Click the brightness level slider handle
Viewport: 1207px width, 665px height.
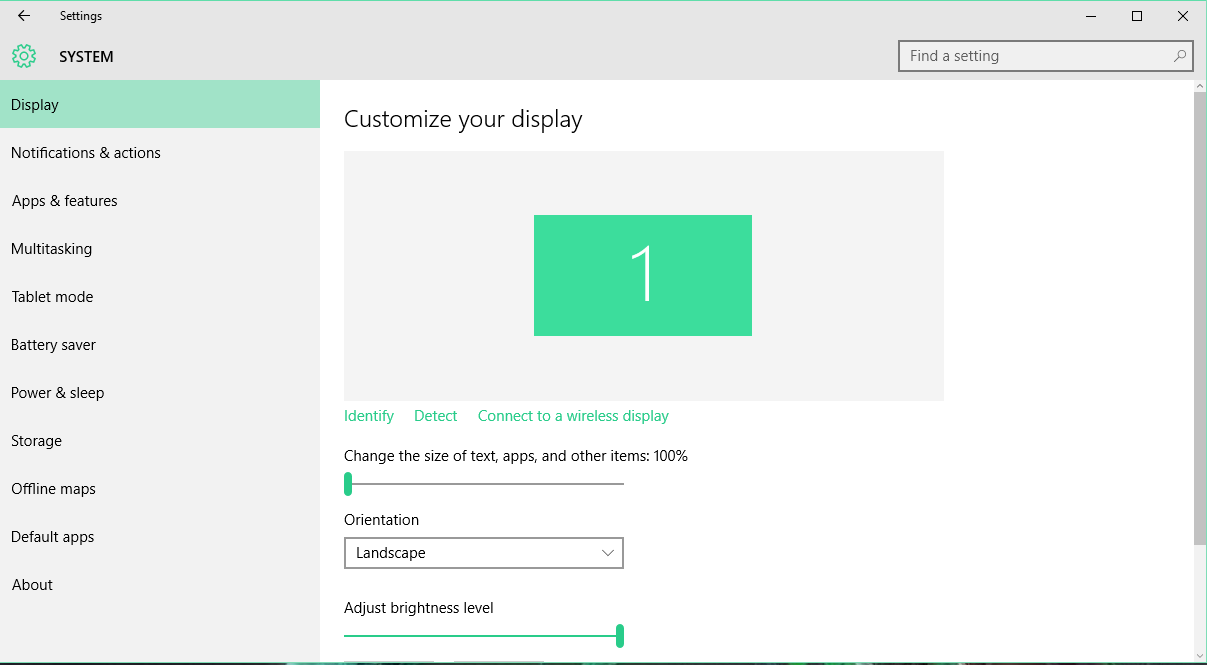pyautogui.click(x=620, y=635)
